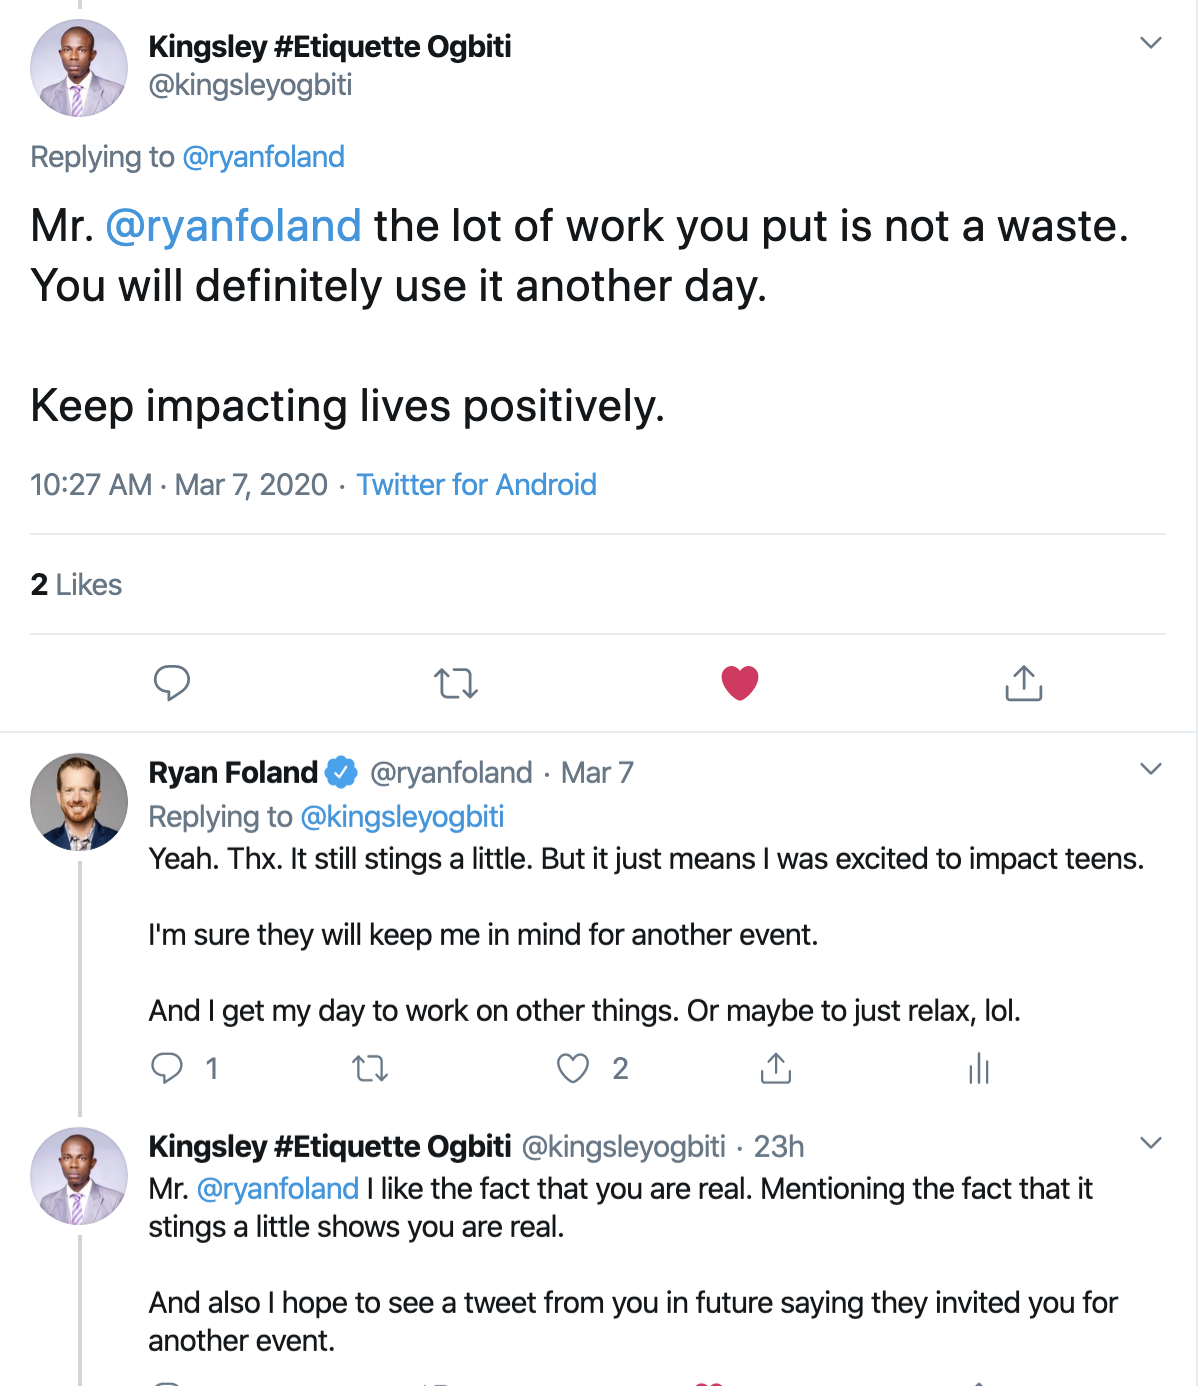Unlike the main tweet's red heart
Image resolution: width=1198 pixels, height=1386 pixels.
click(740, 683)
